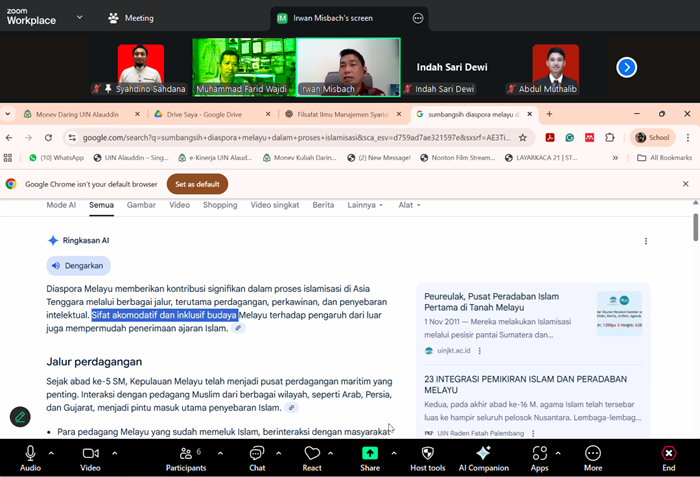Show next participants with blue arrow

tap(626, 67)
